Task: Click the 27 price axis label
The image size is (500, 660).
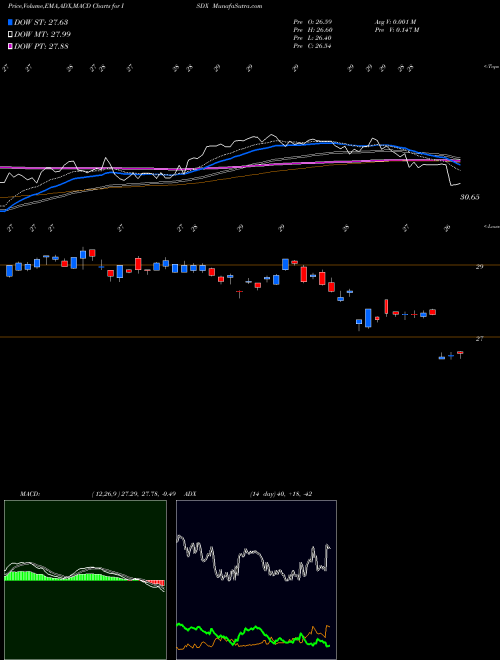Action: (x=480, y=338)
